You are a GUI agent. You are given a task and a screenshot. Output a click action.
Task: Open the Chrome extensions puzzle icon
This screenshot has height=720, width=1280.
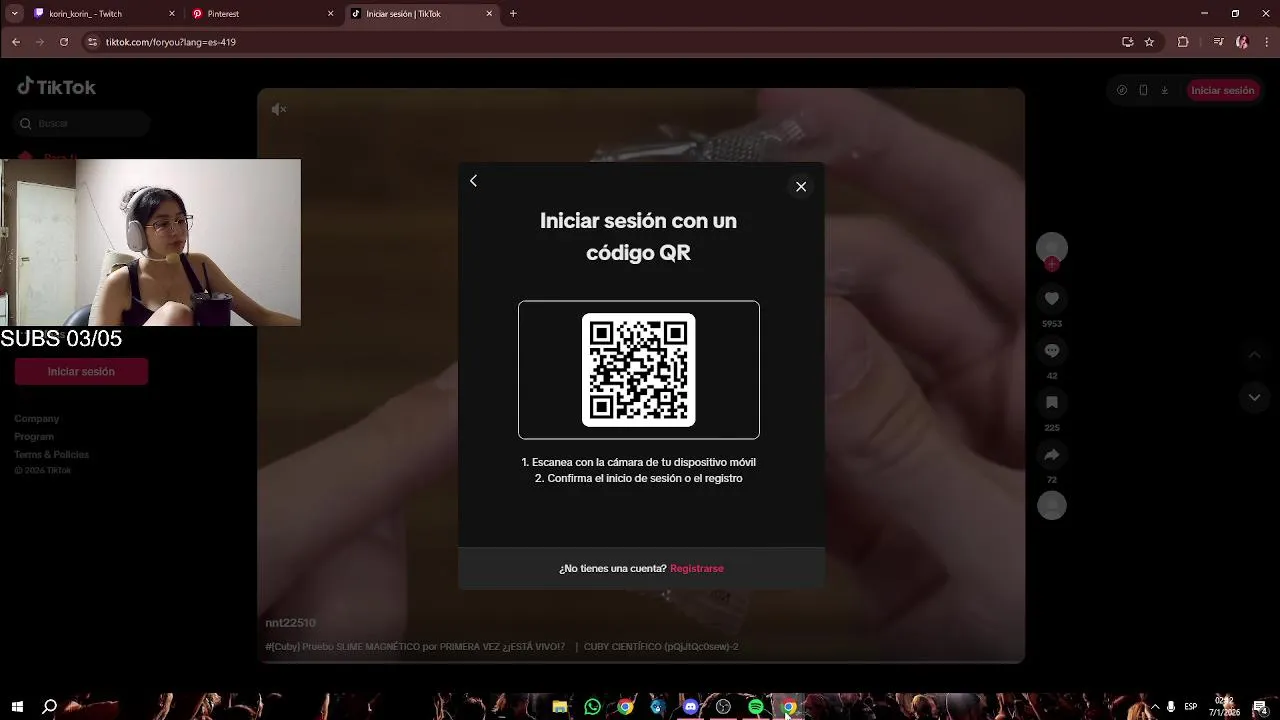(1183, 42)
